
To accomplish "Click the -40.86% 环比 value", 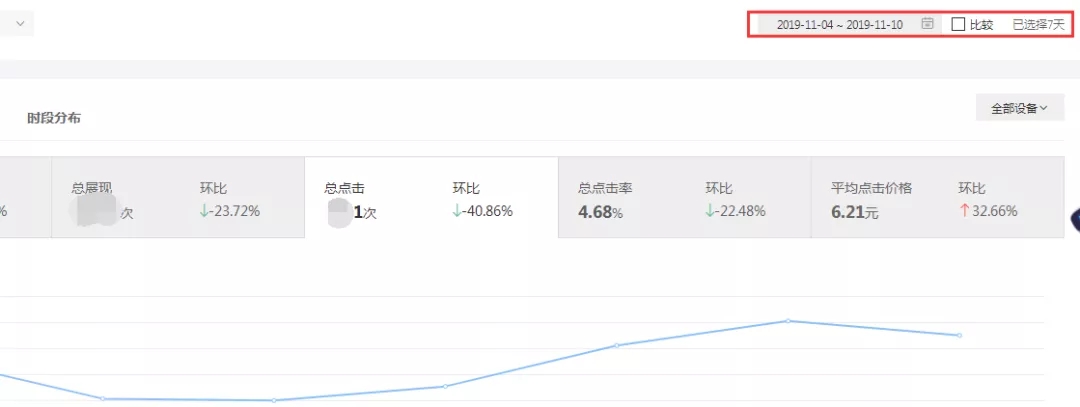I will click(x=483, y=211).
